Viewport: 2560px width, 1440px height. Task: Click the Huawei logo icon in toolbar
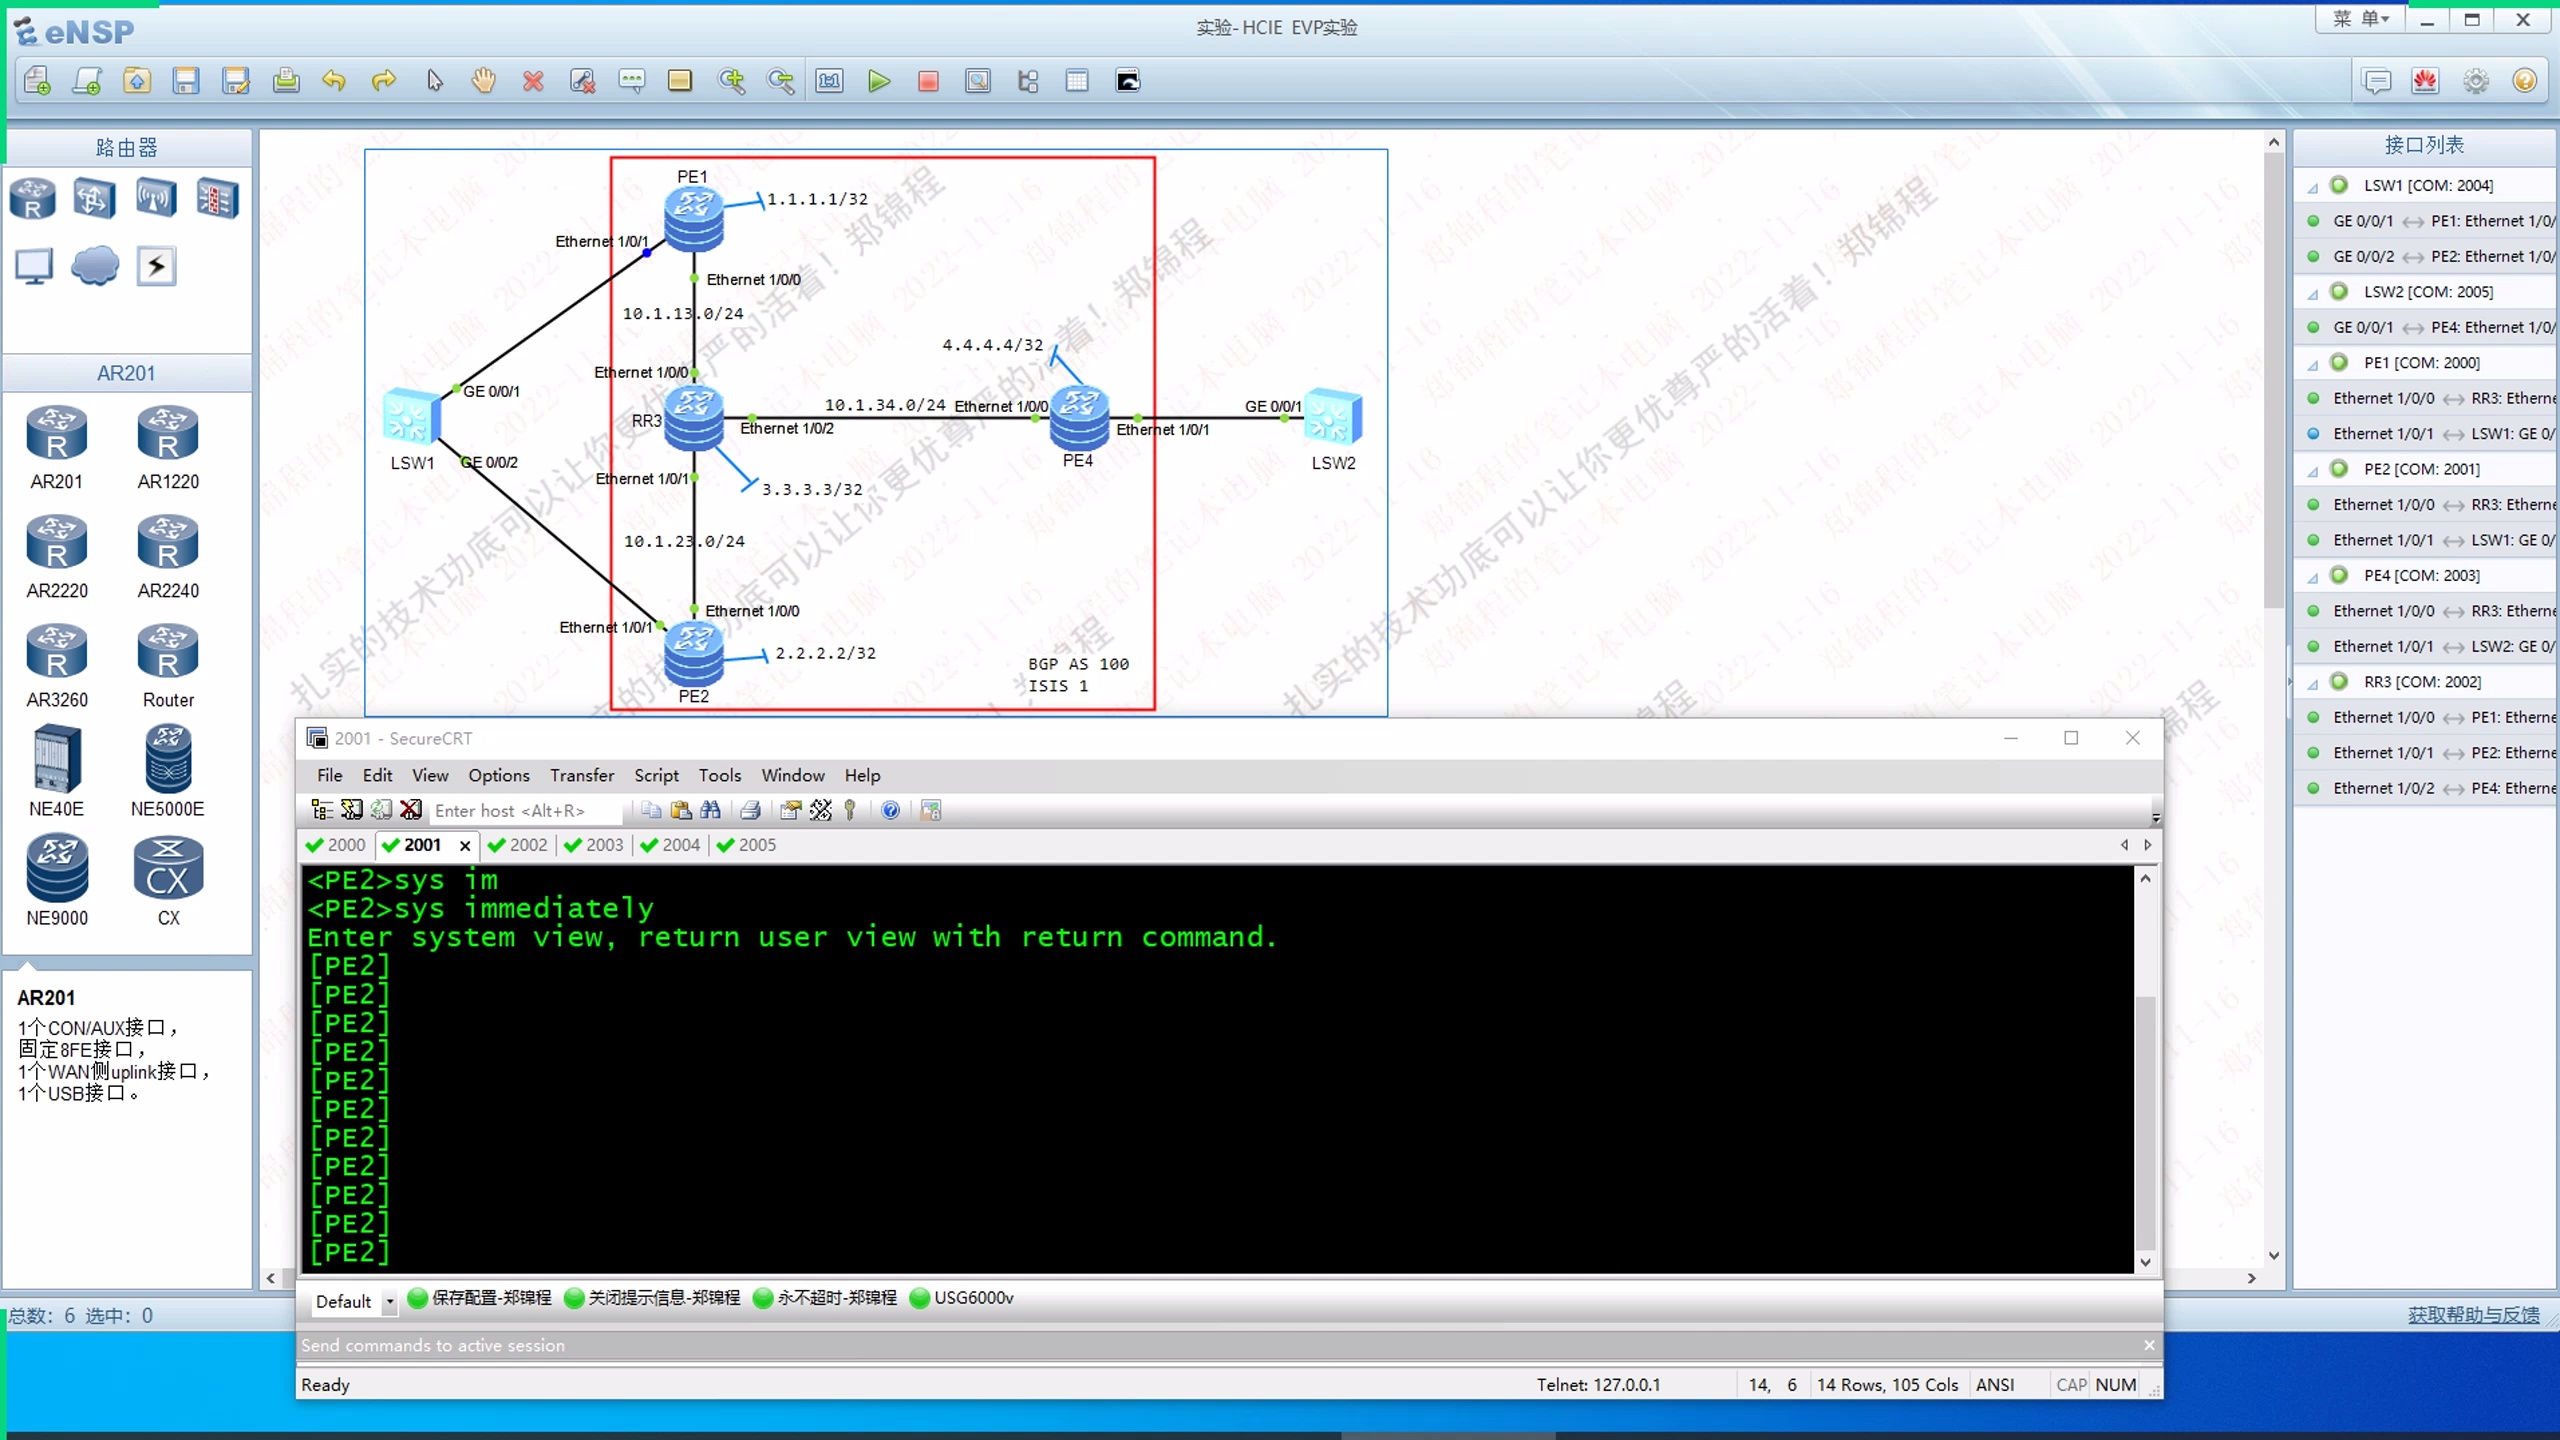tap(2425, 81)
